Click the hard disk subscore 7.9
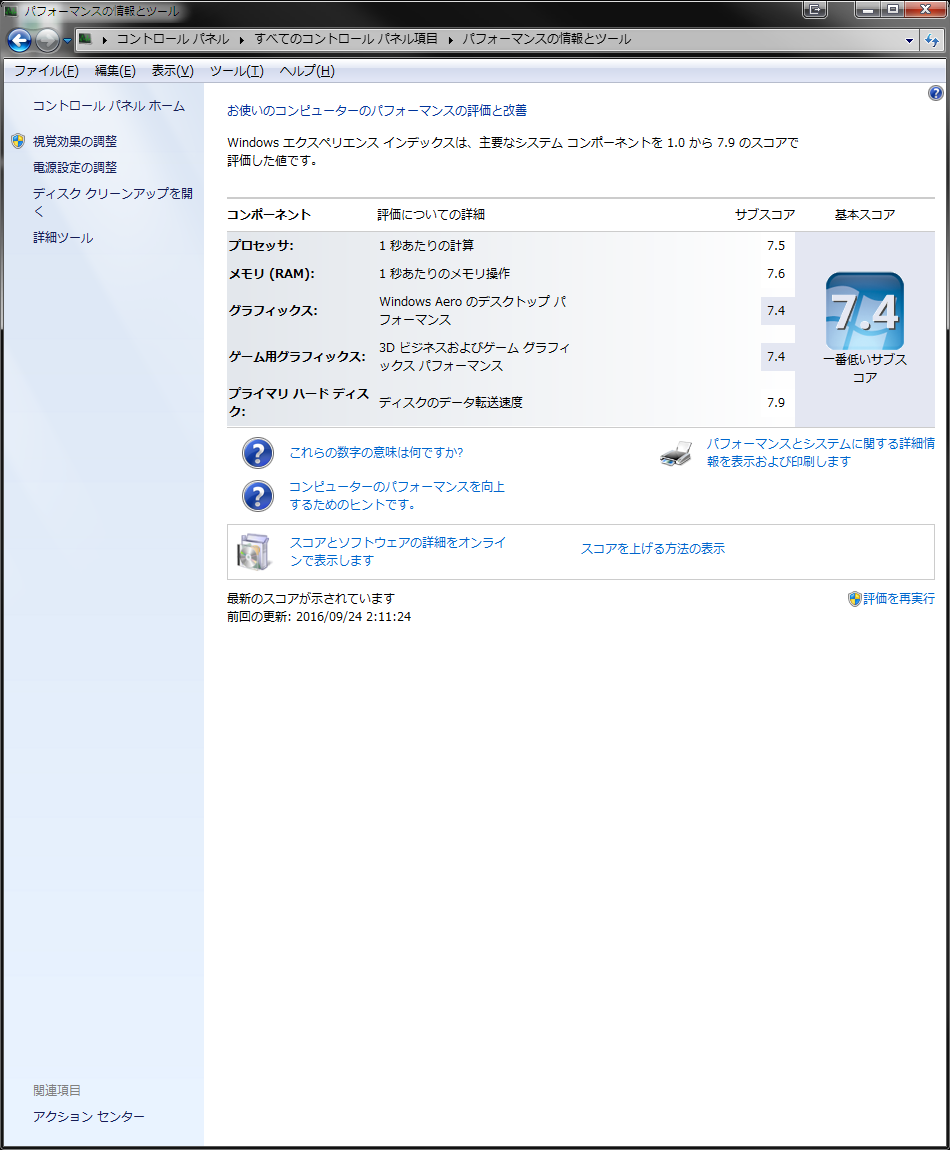The width and height of the screenshot is (950, 1150). tap(775, 403)
